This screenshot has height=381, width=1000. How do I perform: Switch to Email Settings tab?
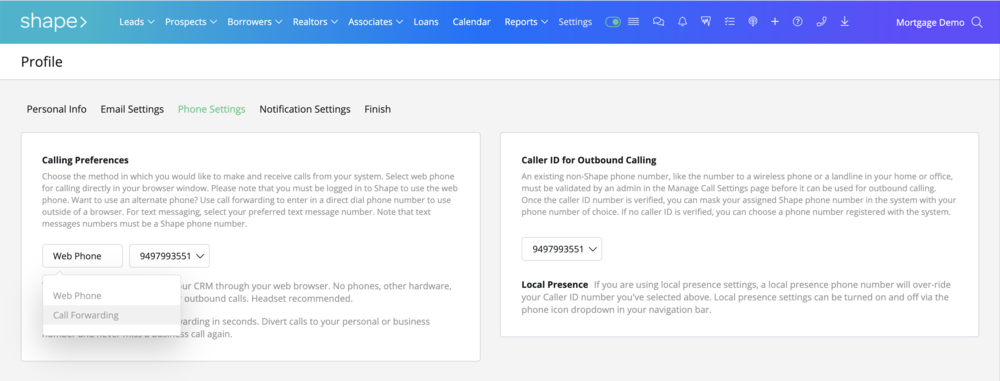(x=132, y=109)
